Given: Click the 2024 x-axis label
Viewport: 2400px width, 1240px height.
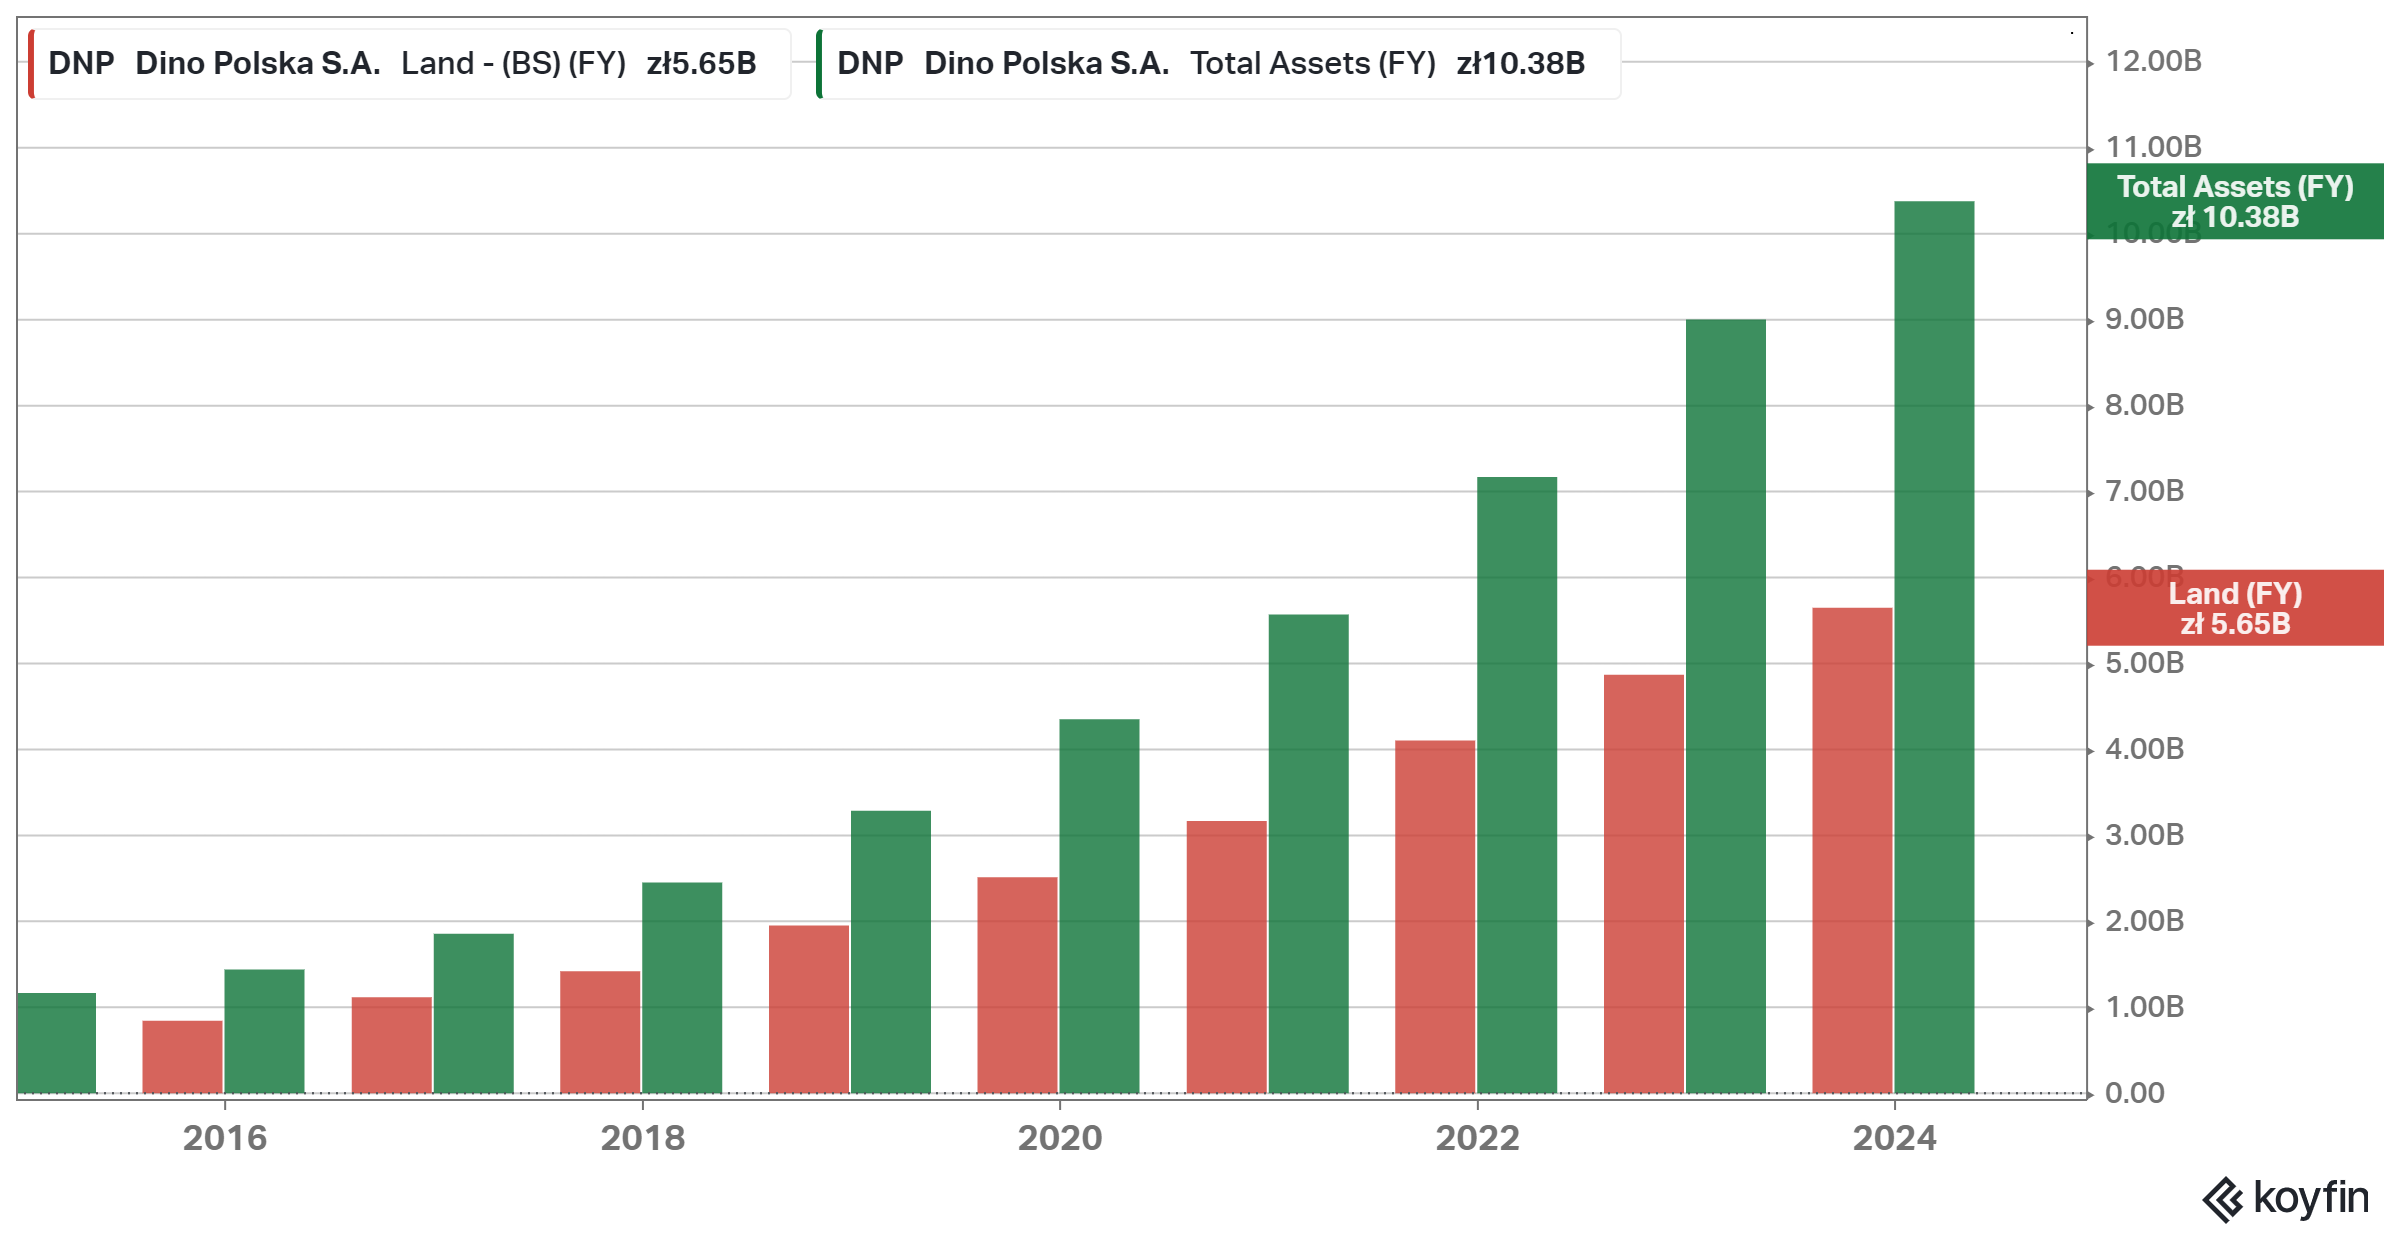Looking at the screenshot, I should [1895, 1138].
